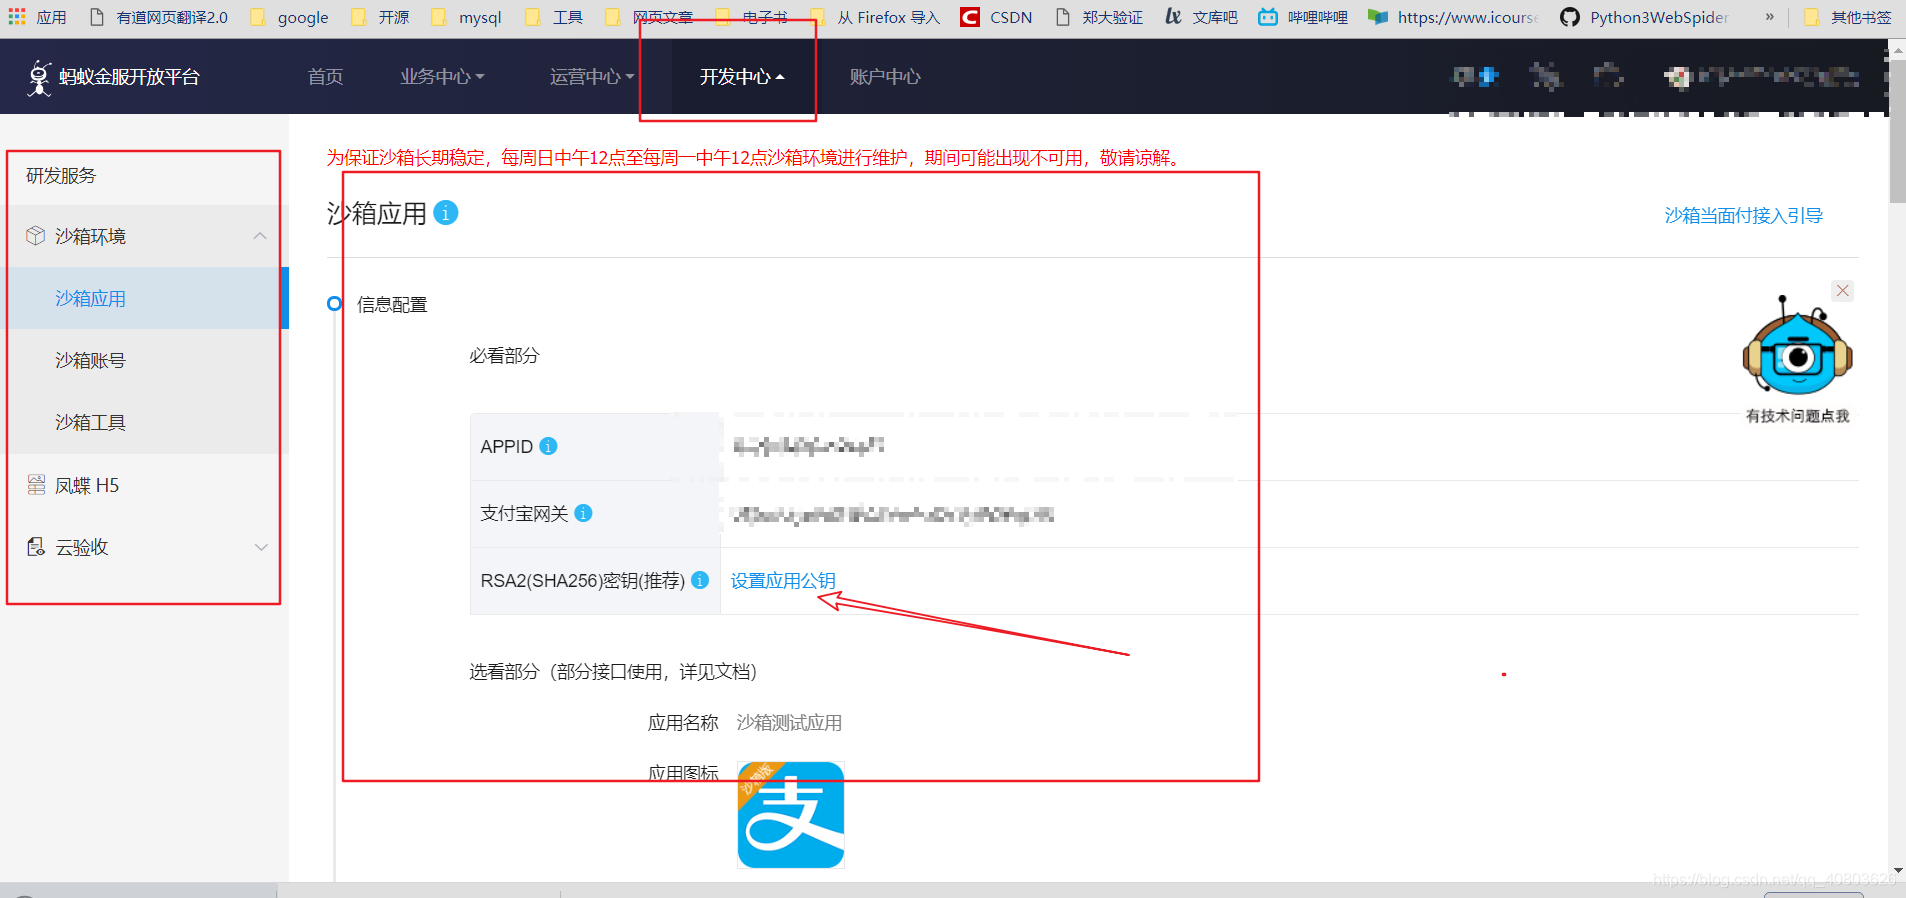The width and height of the screenshot is (1906, 898).
Task: Click the info icon next to 支付宝网关
Action: pos(584,513)
